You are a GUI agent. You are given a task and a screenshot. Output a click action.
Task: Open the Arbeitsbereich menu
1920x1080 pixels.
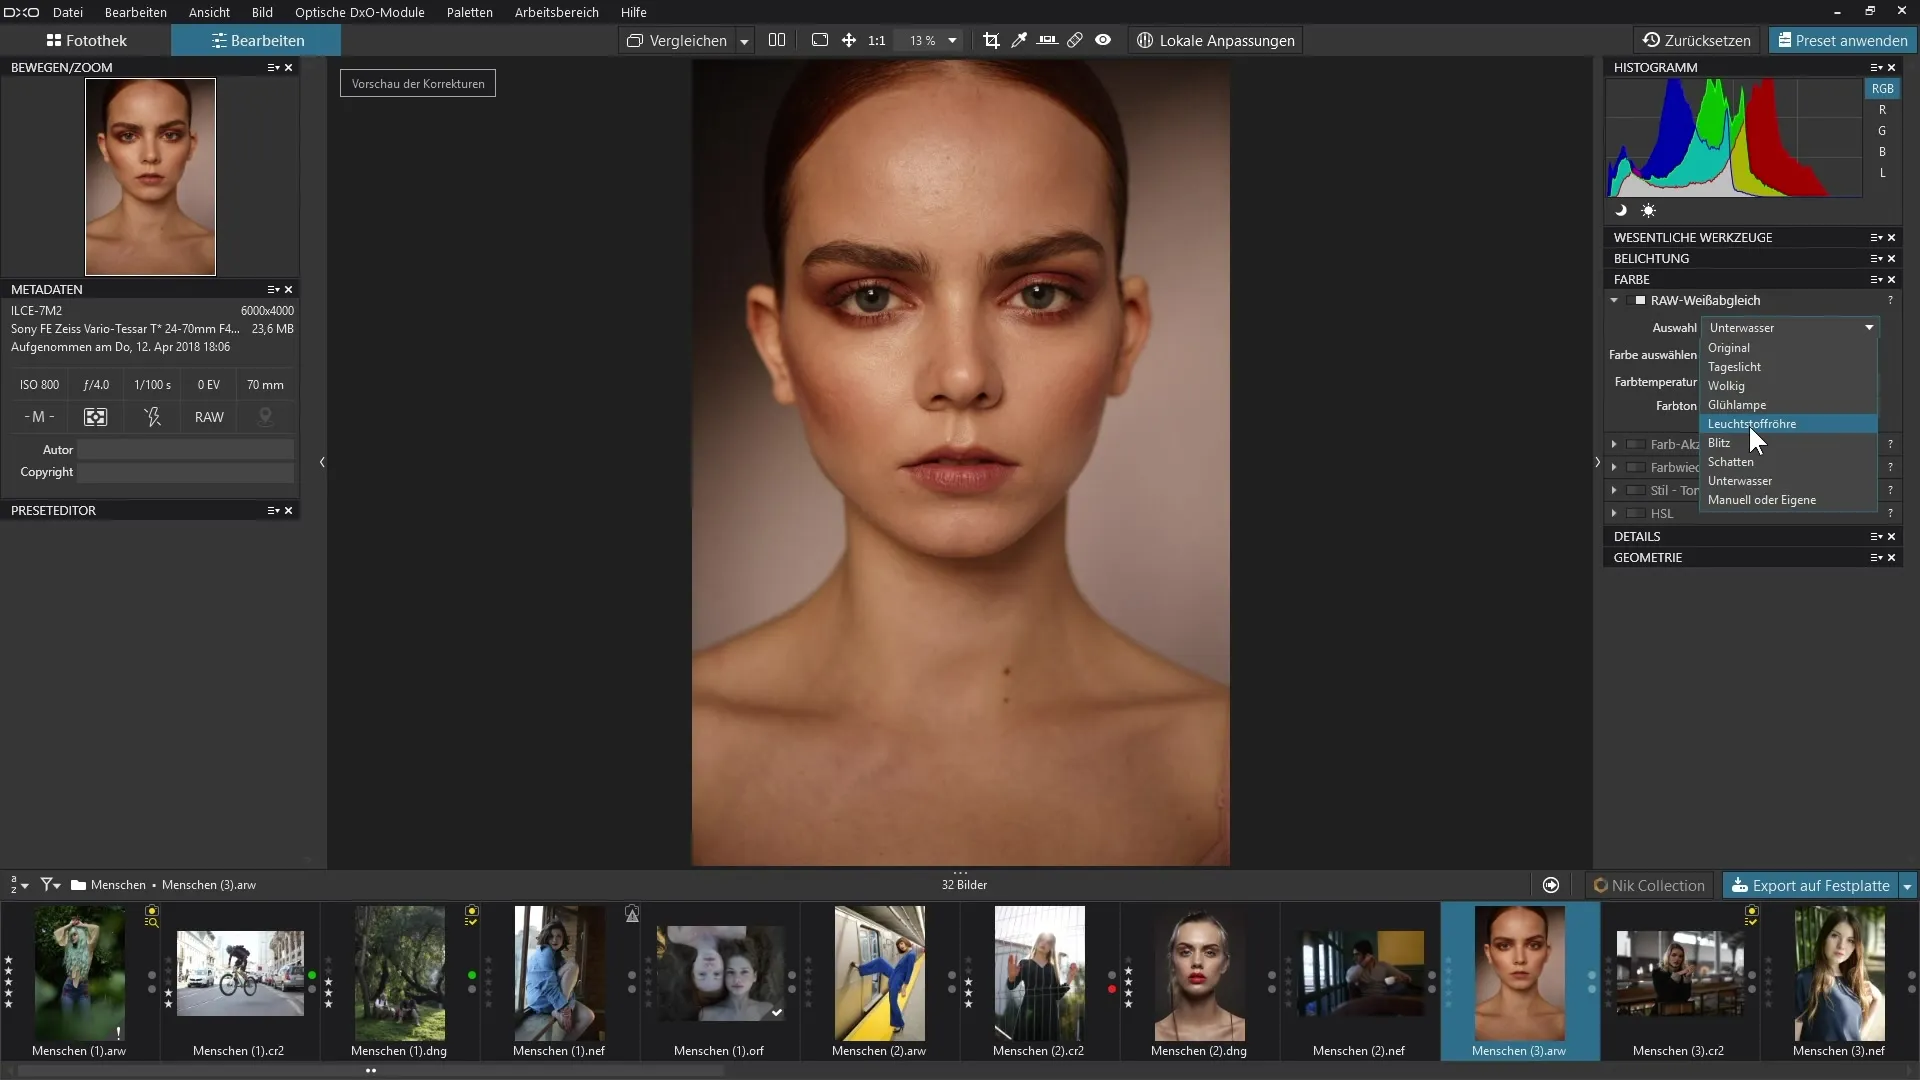(556, 12)
